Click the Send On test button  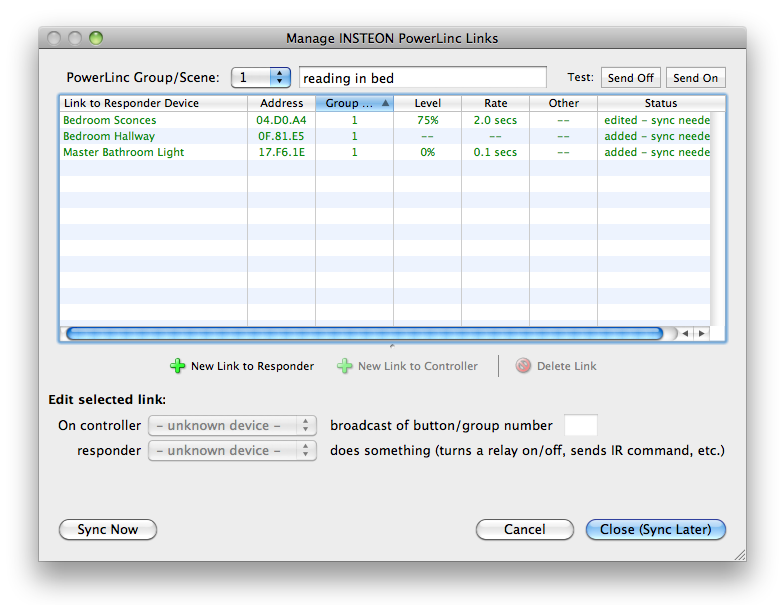click(x=696, y=78)
